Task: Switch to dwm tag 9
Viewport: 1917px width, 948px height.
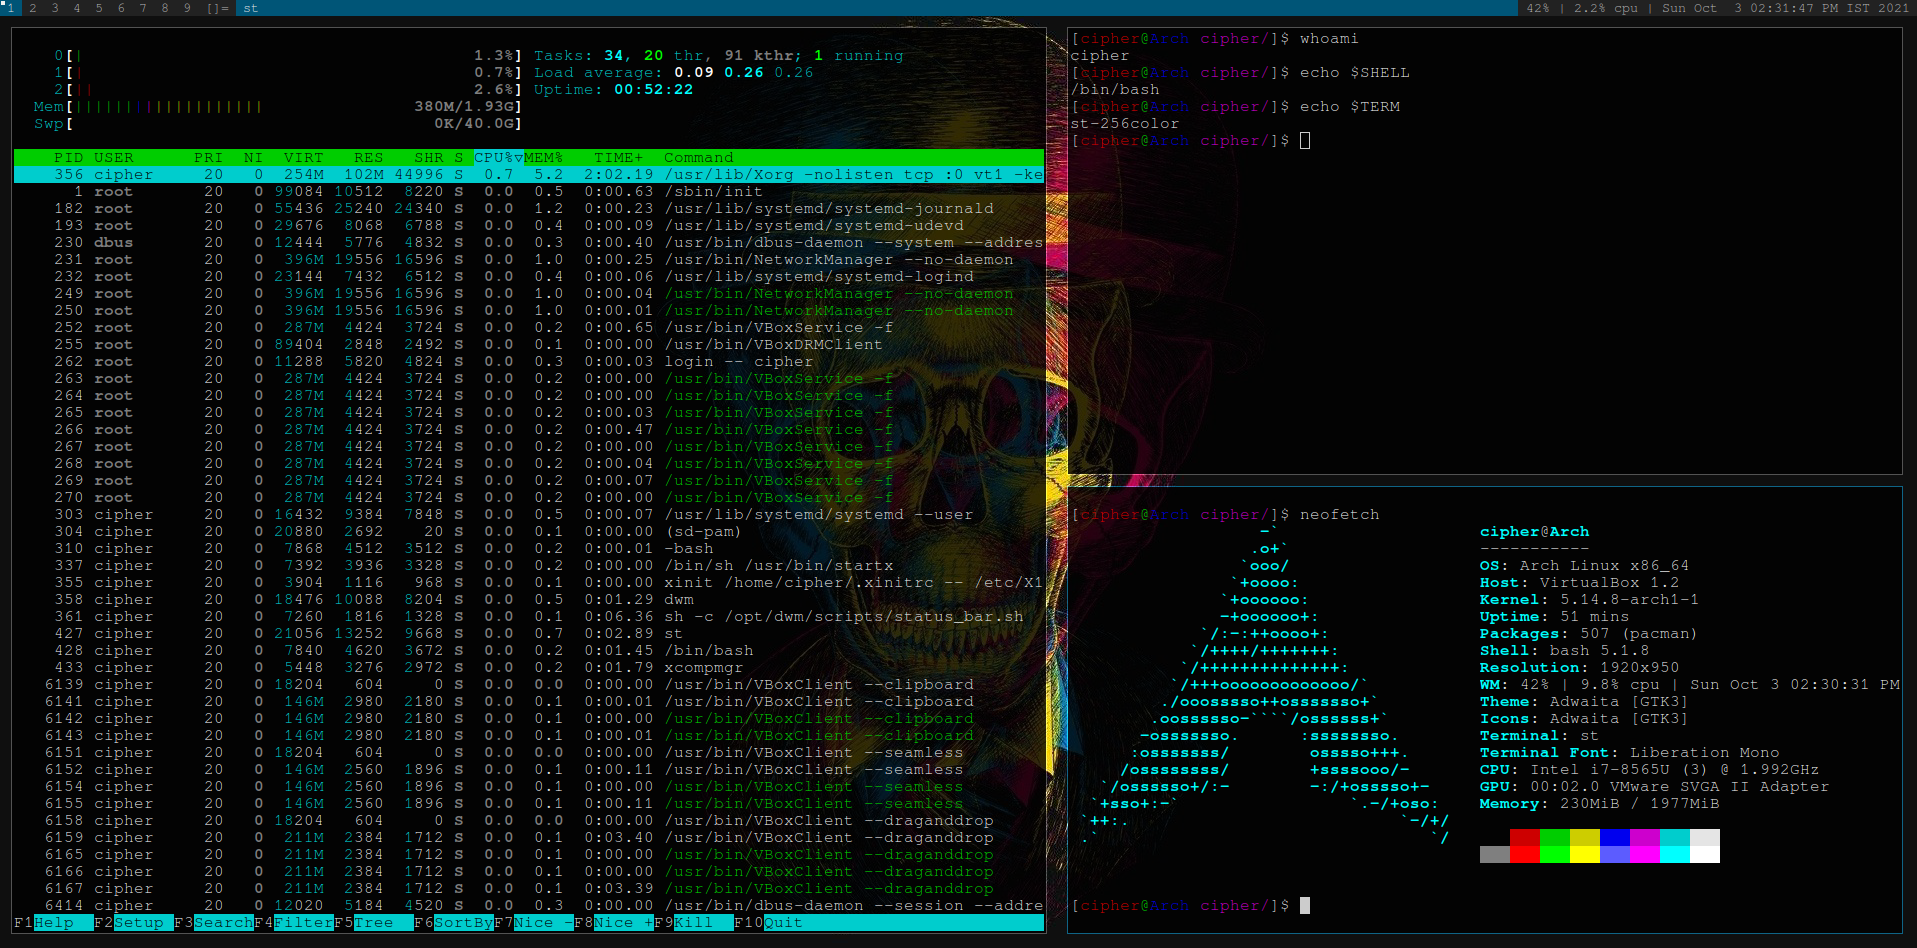Action: point(187,7)
